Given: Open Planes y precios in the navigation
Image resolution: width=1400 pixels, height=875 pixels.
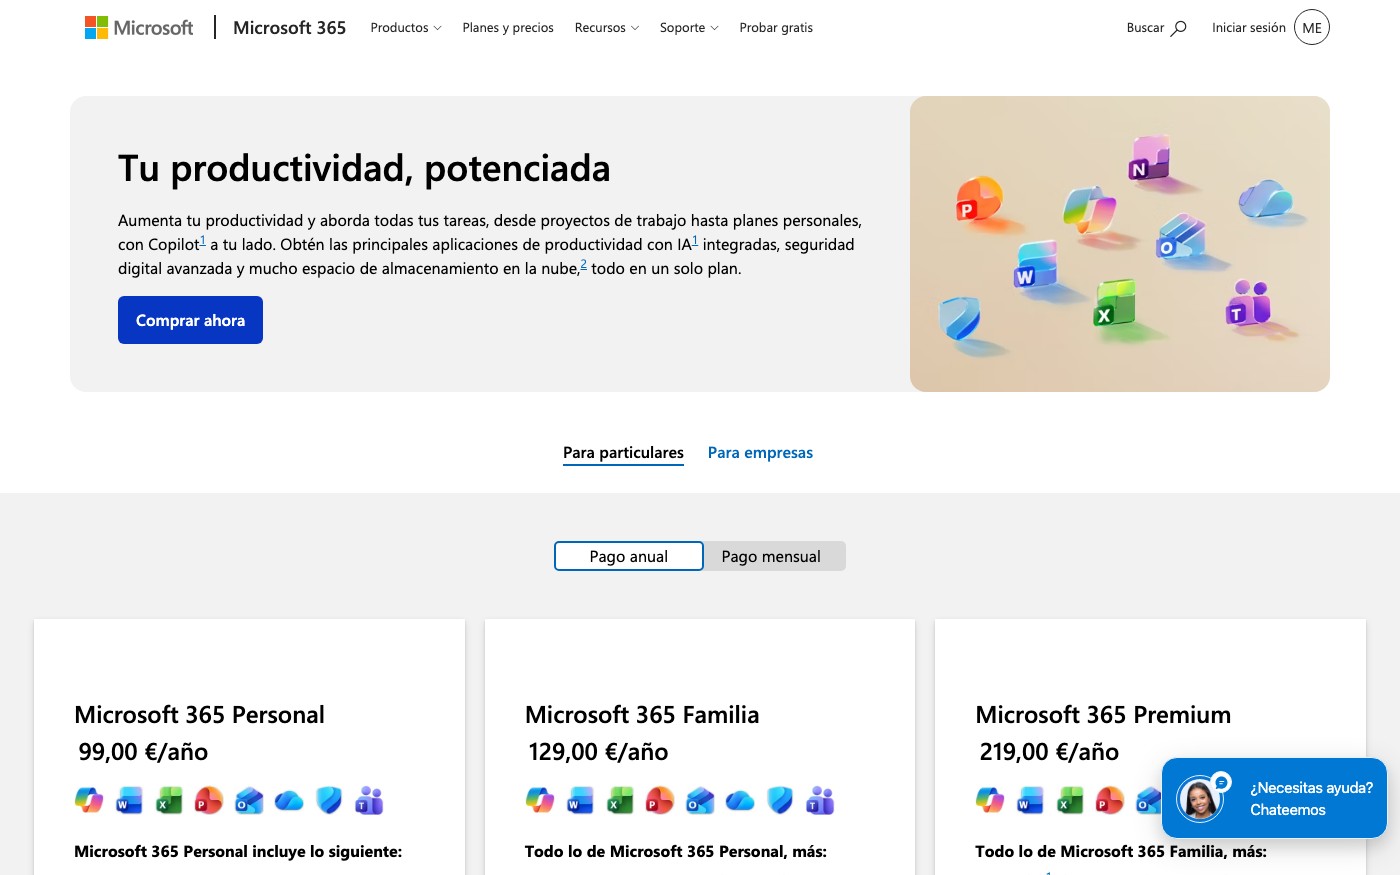Looking at the screenshot, I should [508, 28].
